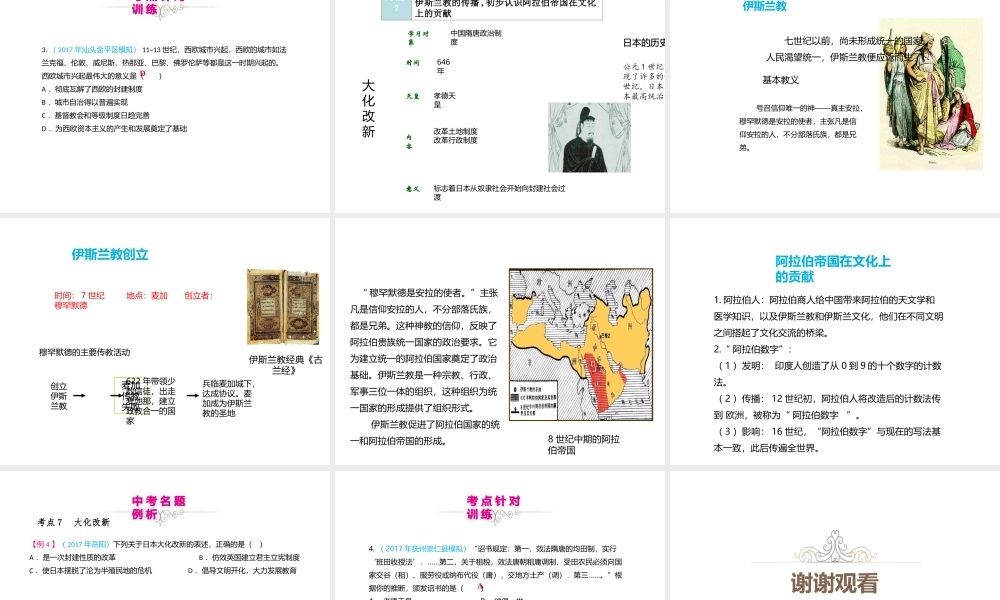Click the cell 改革土地制度 改革行政制度
1000x600 pixels.
point(455,136)
